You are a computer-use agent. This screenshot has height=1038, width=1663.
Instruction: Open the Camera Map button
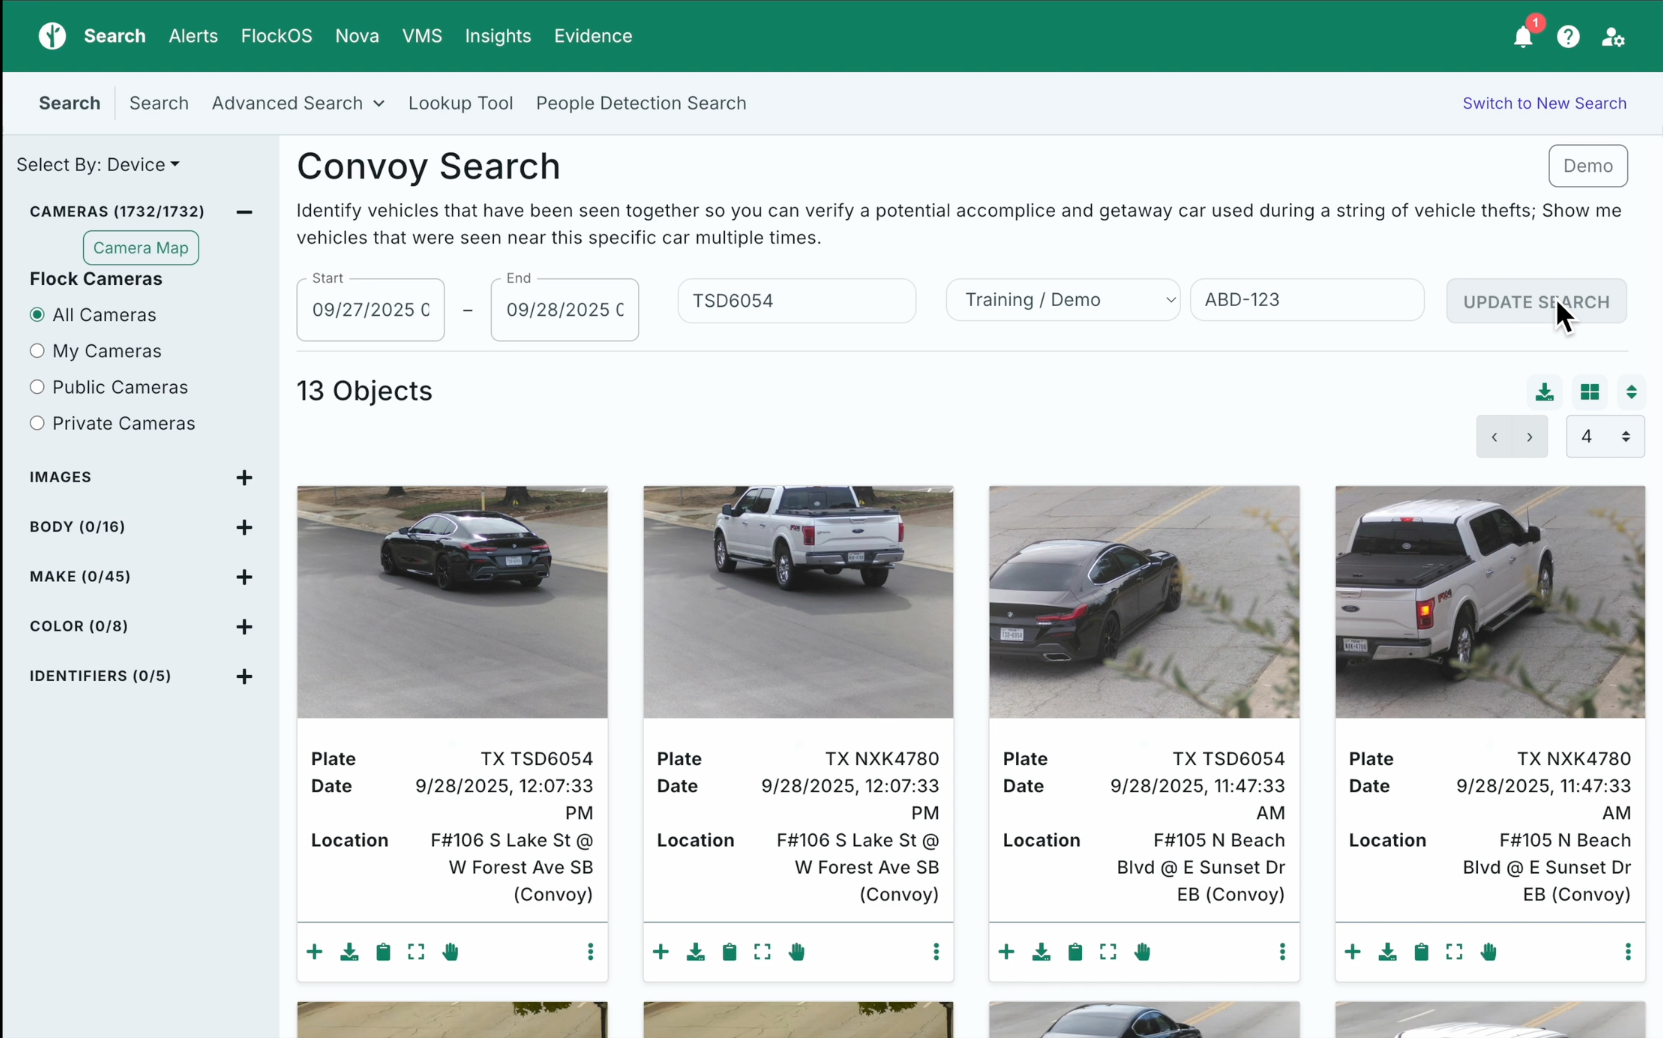point(141,248)
